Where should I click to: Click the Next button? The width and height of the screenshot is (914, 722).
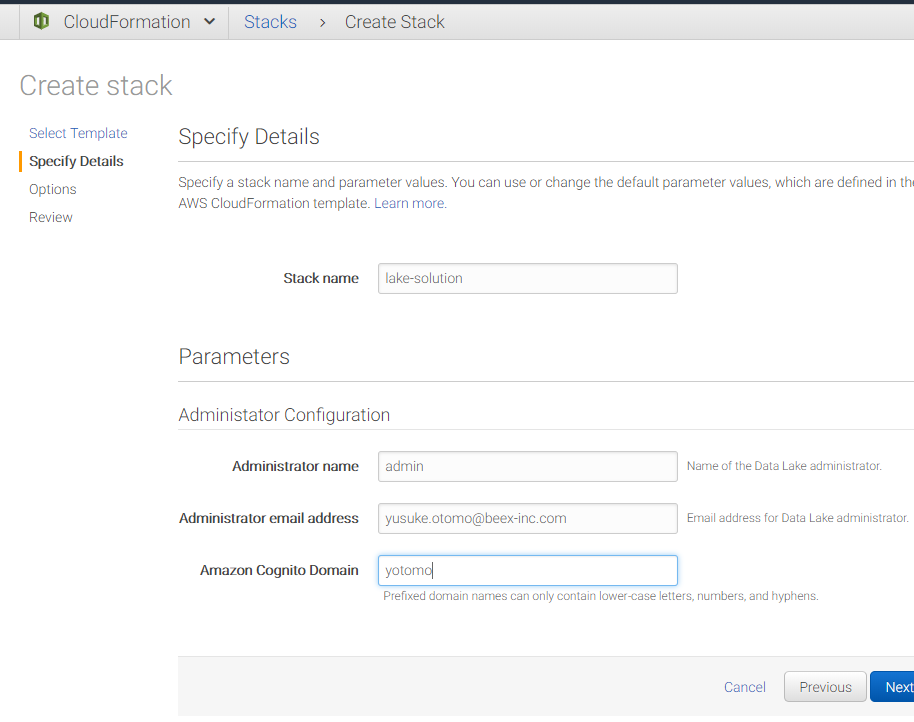[894, 687]
